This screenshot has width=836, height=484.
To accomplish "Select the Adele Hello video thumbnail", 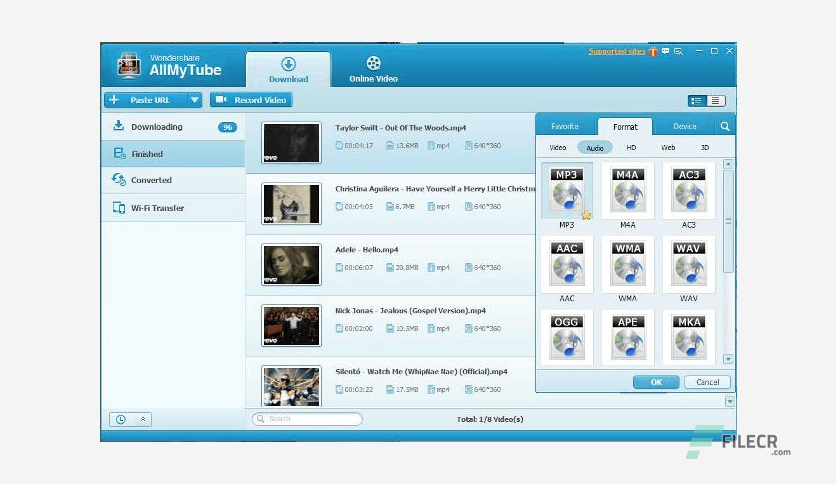I will [x=291, y=264].
